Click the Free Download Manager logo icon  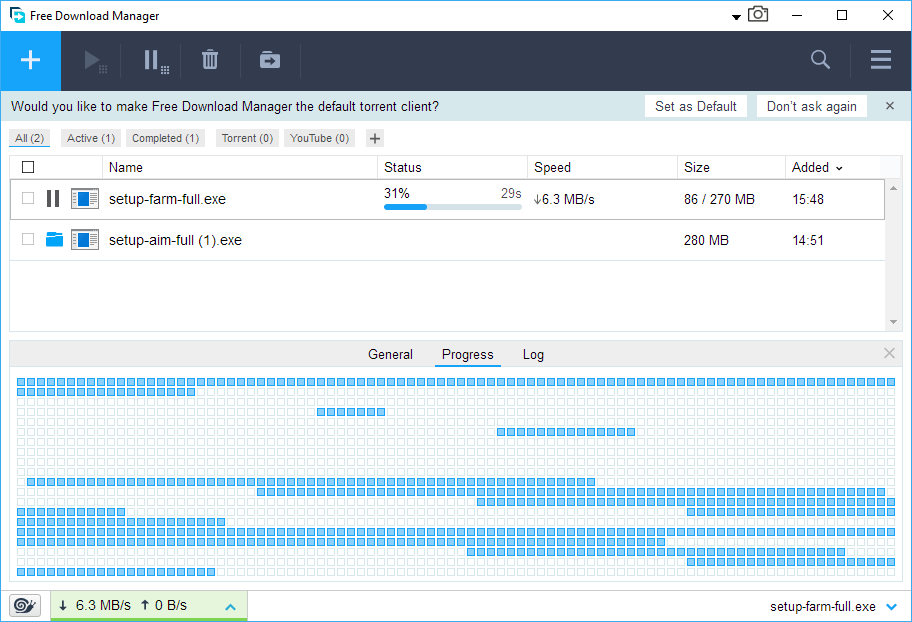[x=17, y=15]
